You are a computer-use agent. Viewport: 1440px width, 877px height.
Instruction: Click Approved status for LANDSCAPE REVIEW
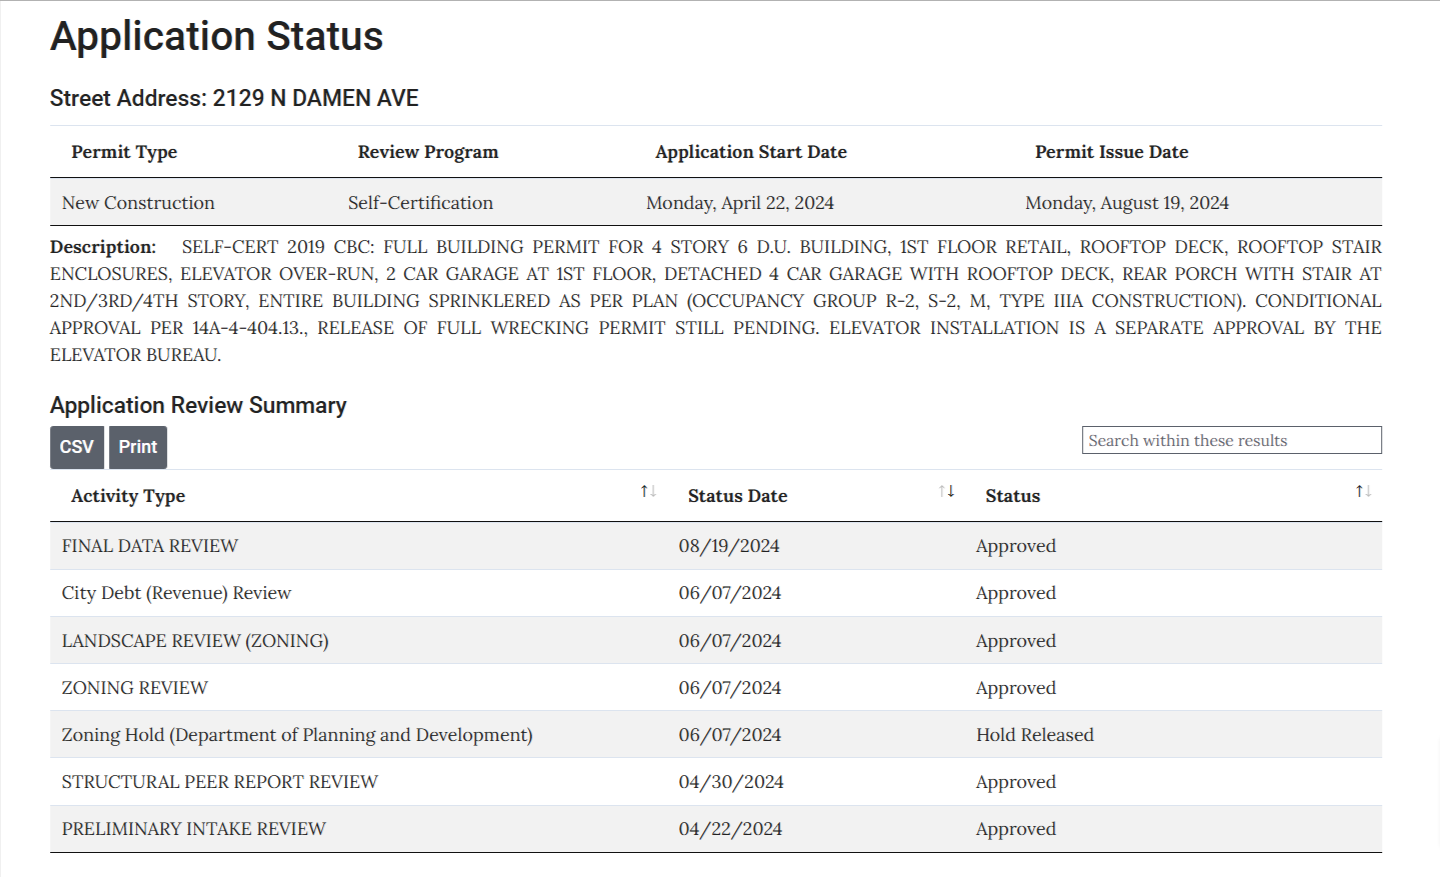point(1016,641)
